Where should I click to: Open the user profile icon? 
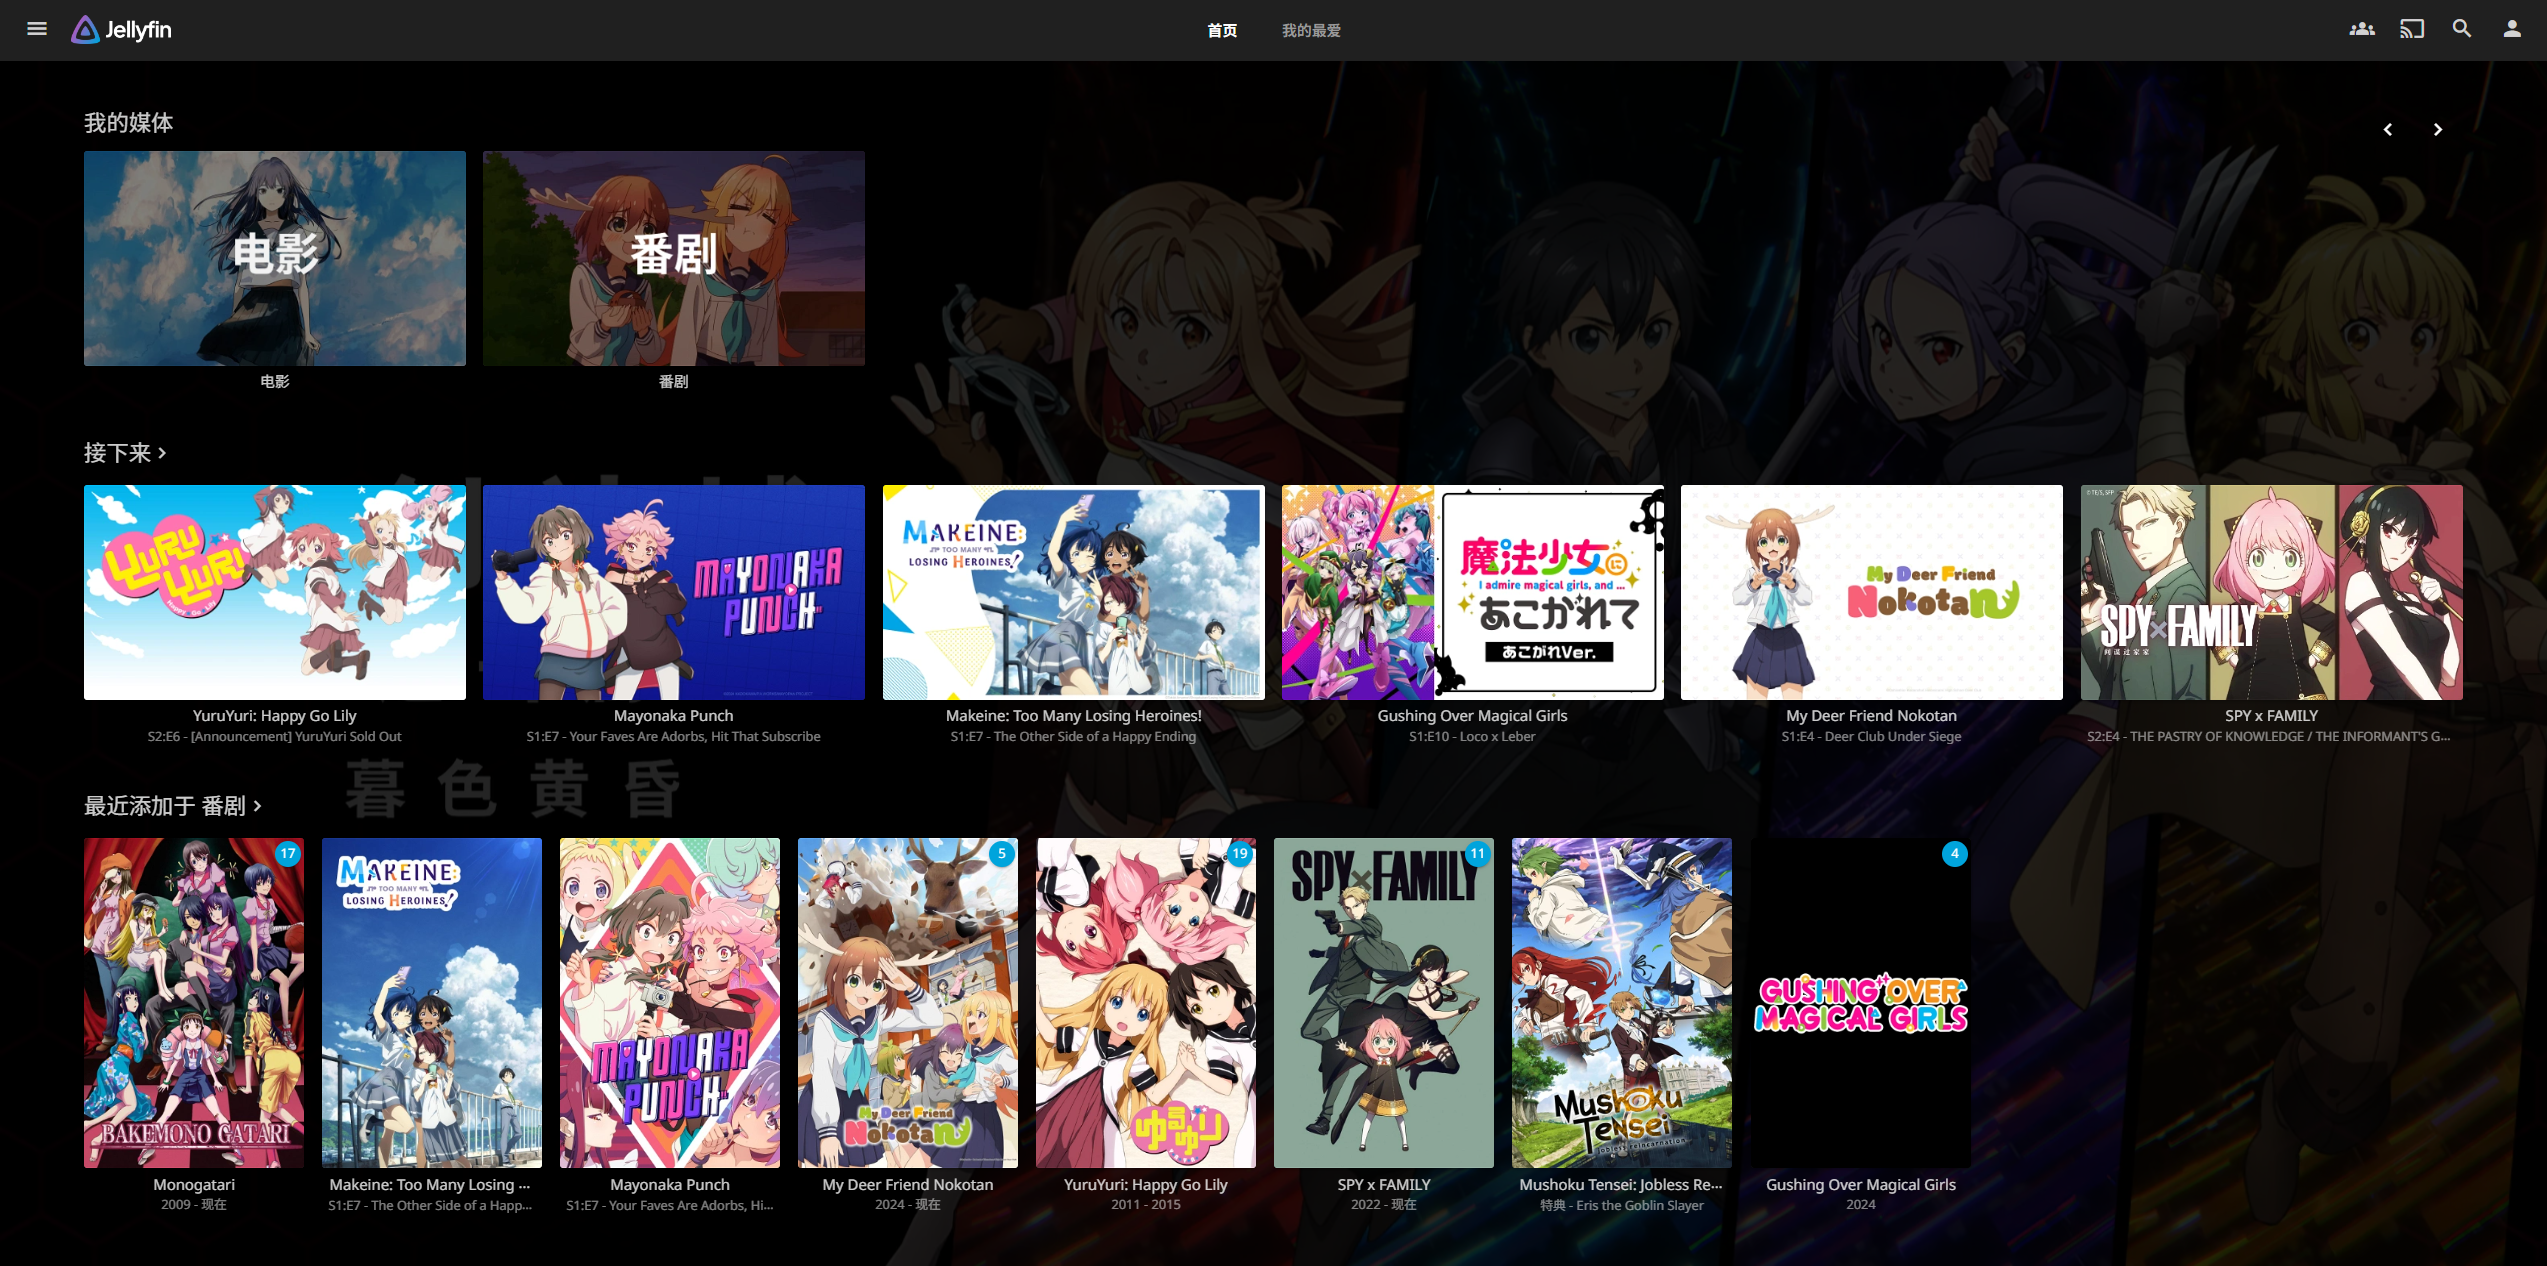click(x=2512, y=29)
